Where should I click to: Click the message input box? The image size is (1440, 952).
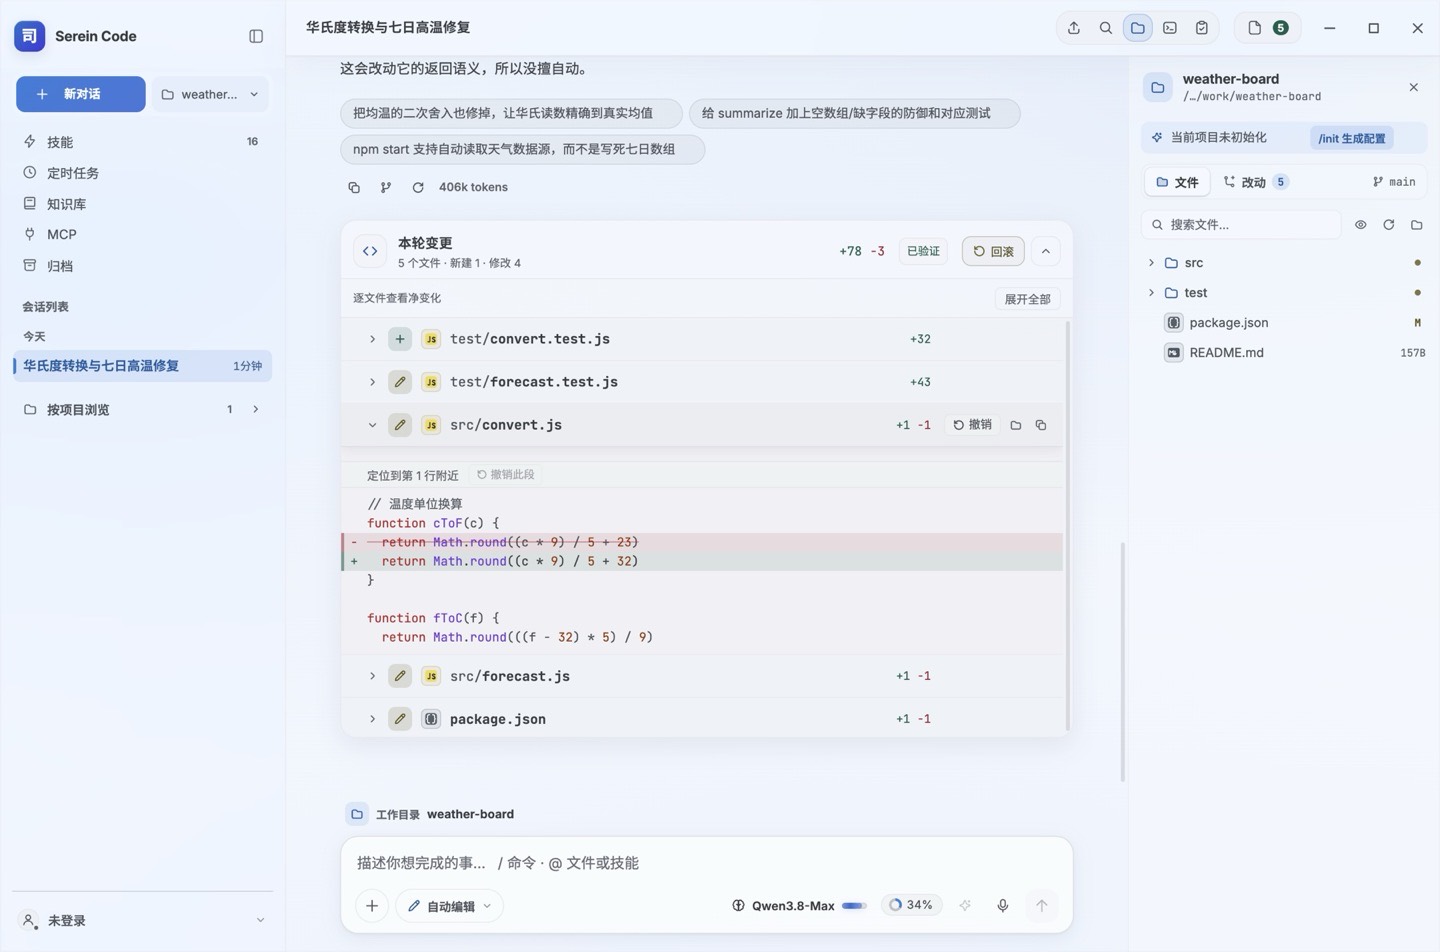click(706, 863)
